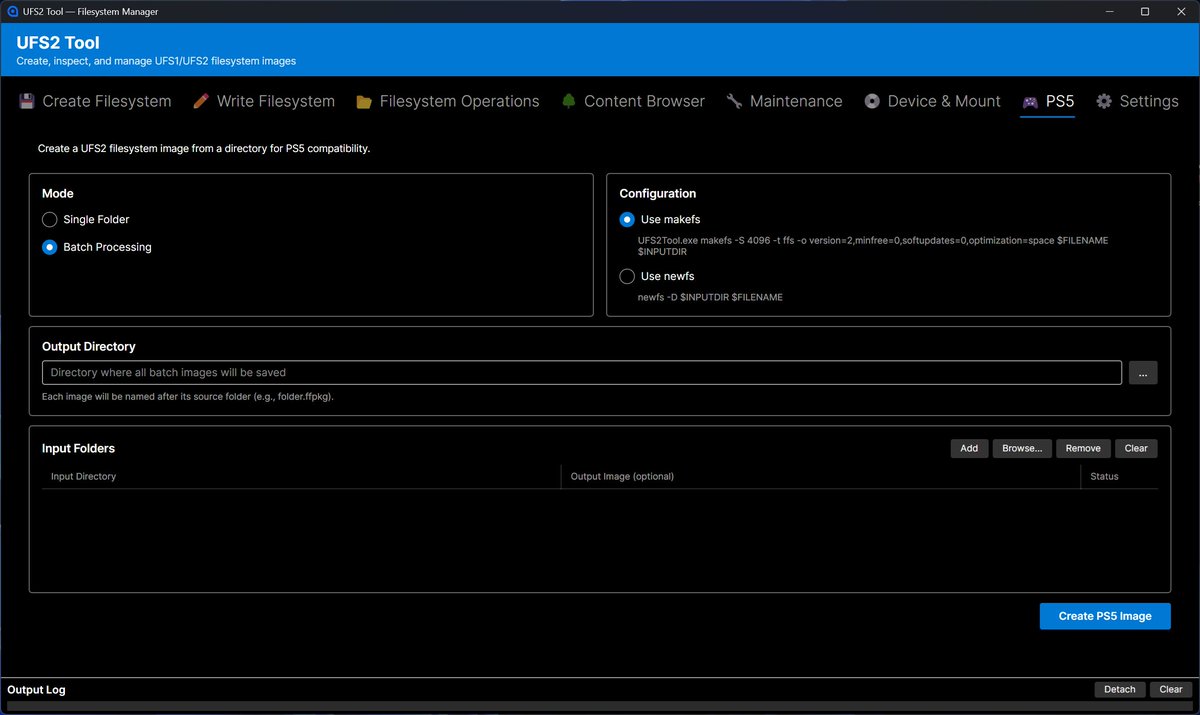
Task: Click the Output Directory text field
Action: click(x=582, y=372)
